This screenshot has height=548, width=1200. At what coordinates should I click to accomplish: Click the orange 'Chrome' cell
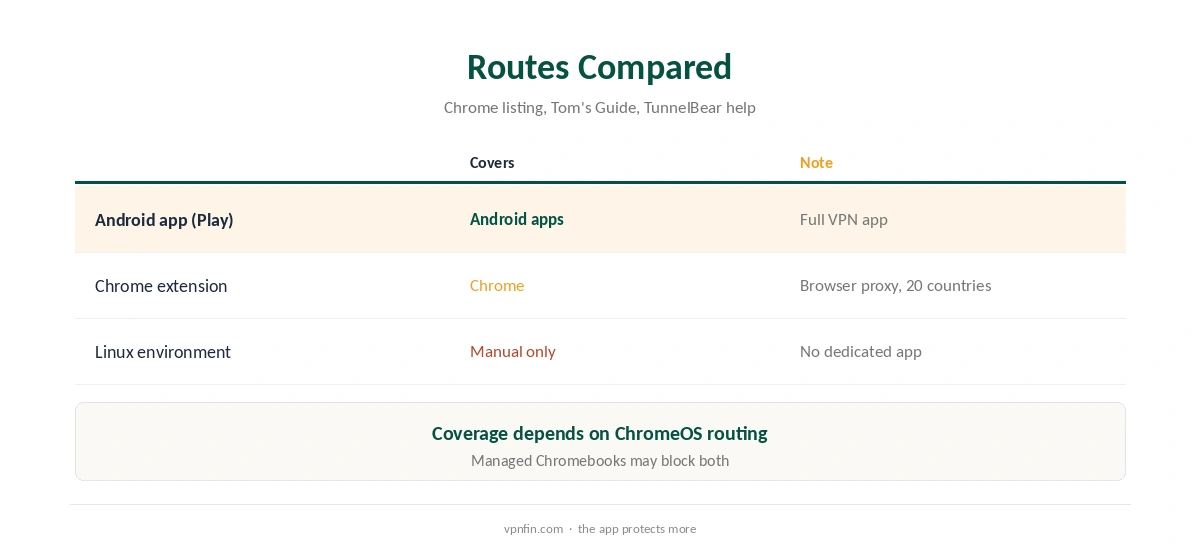[497, 285]
